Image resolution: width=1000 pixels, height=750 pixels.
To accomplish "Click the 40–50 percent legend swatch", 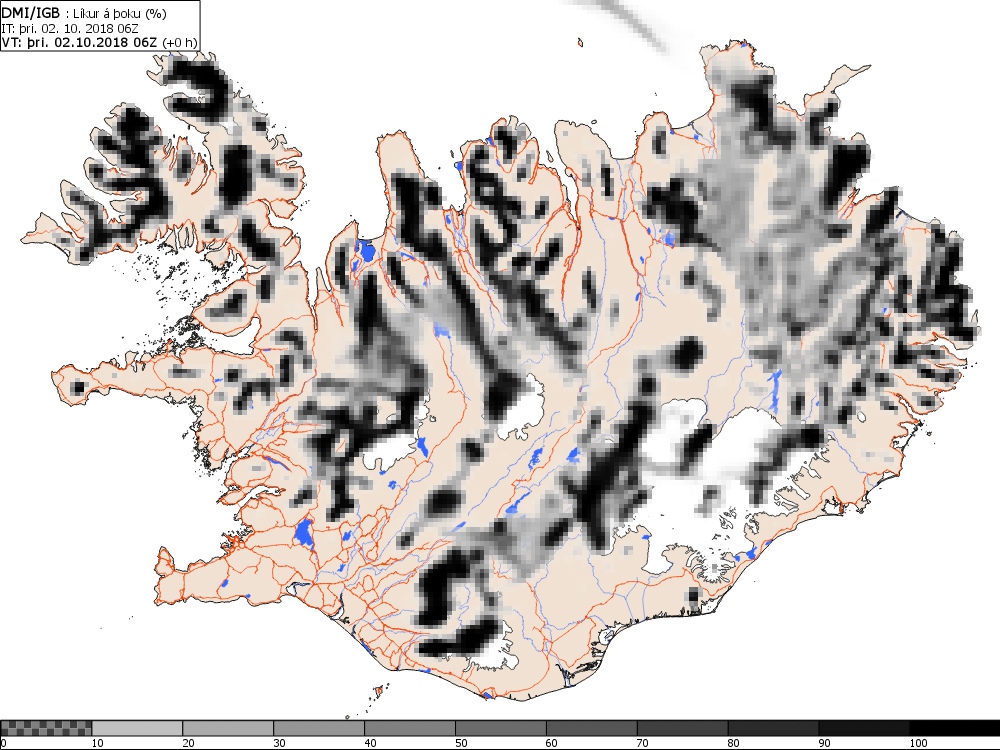I will point(409,728).
